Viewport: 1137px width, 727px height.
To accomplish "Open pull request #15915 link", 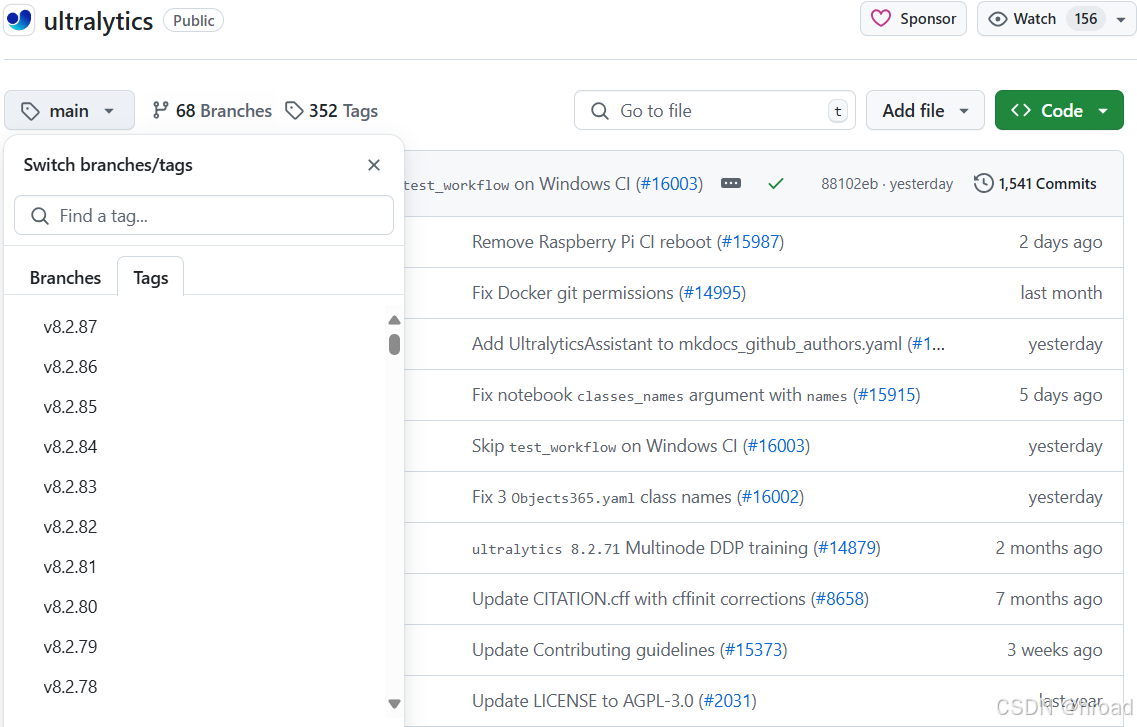I will click(887, 395).
